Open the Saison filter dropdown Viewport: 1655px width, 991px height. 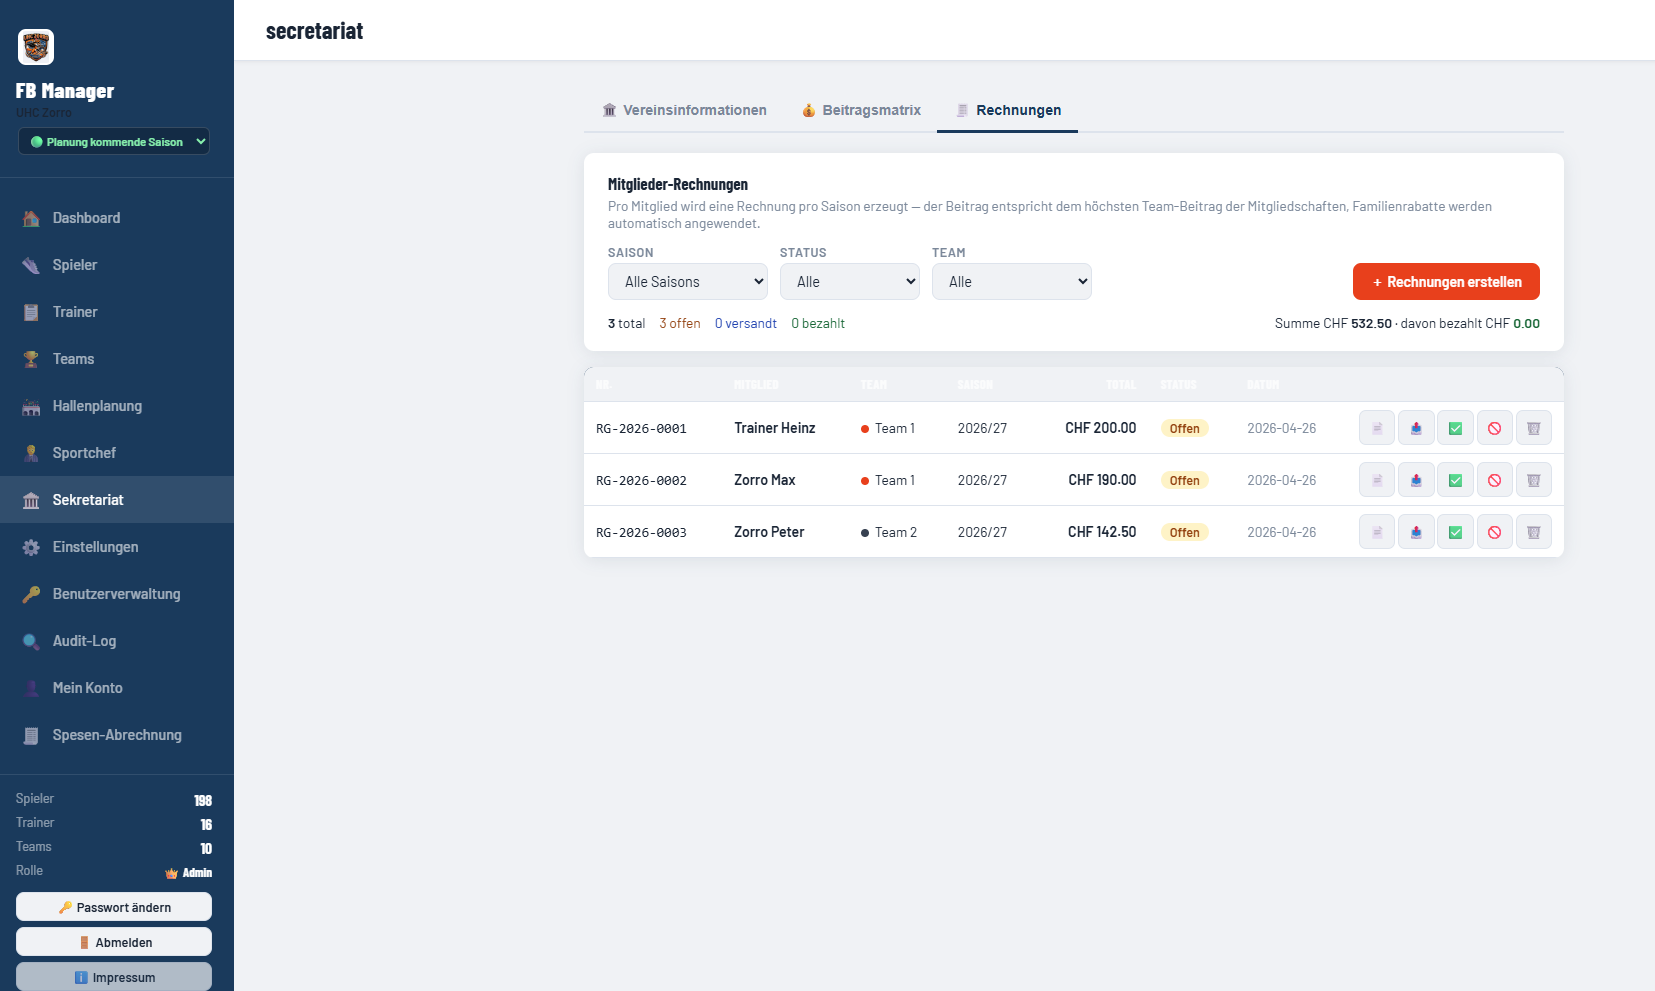688,282
